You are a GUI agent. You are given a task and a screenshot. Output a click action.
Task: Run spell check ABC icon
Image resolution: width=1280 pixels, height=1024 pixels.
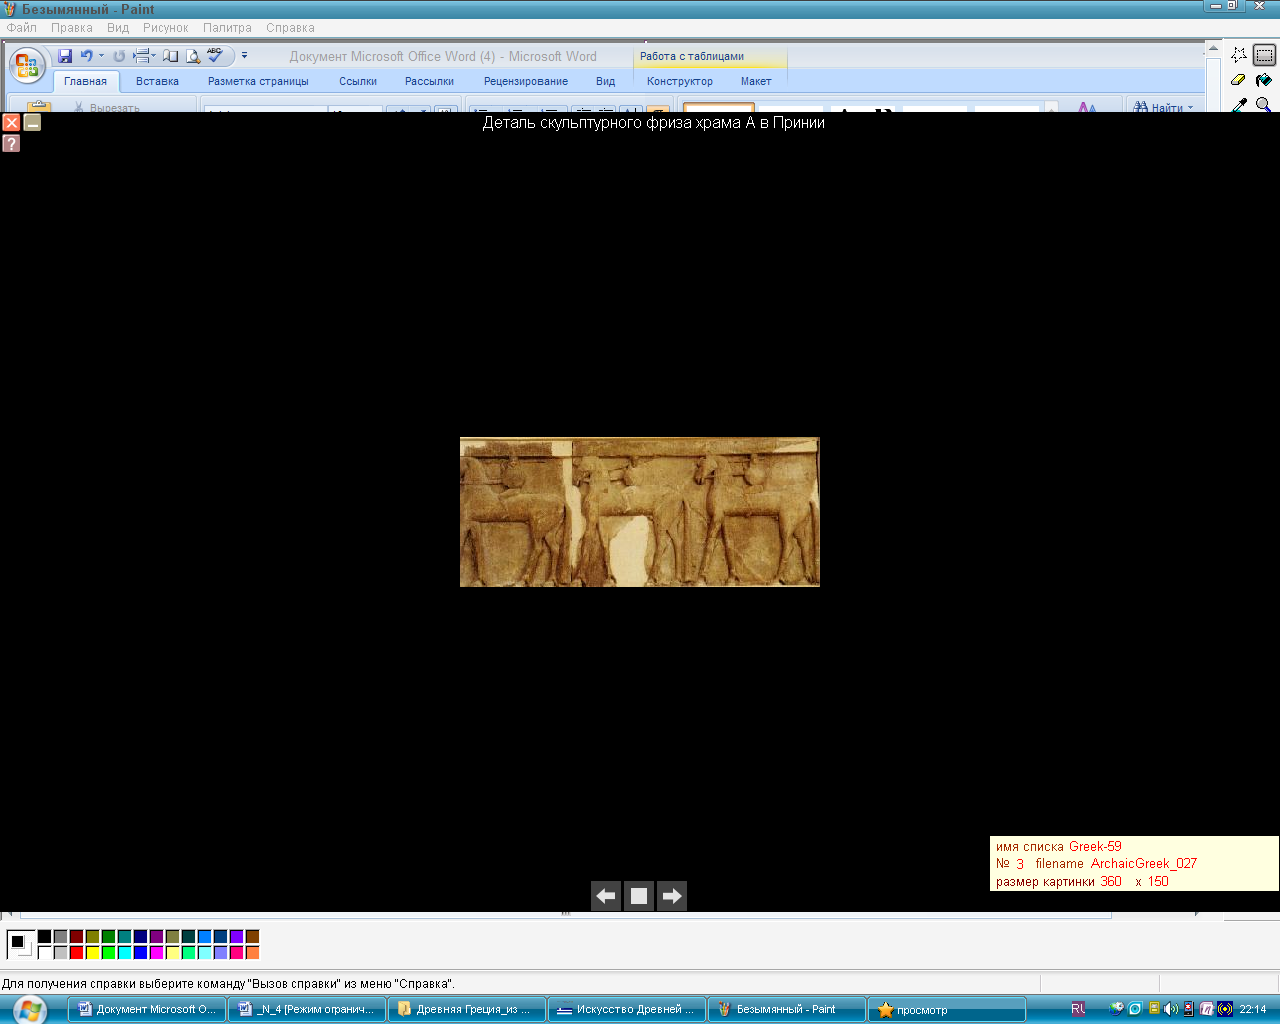click(215, 55)
